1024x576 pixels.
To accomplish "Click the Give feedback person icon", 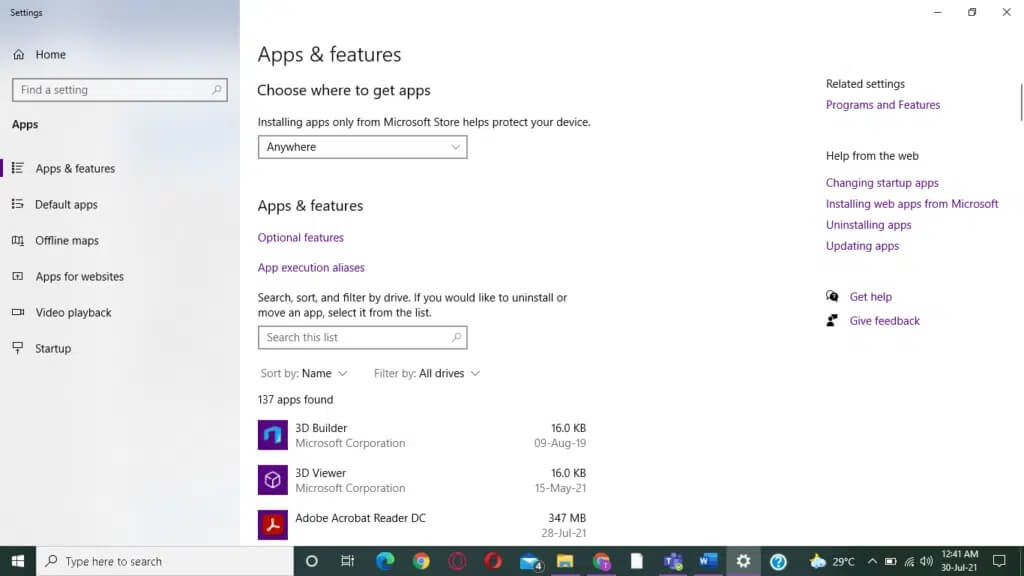I will pos(832,321).
